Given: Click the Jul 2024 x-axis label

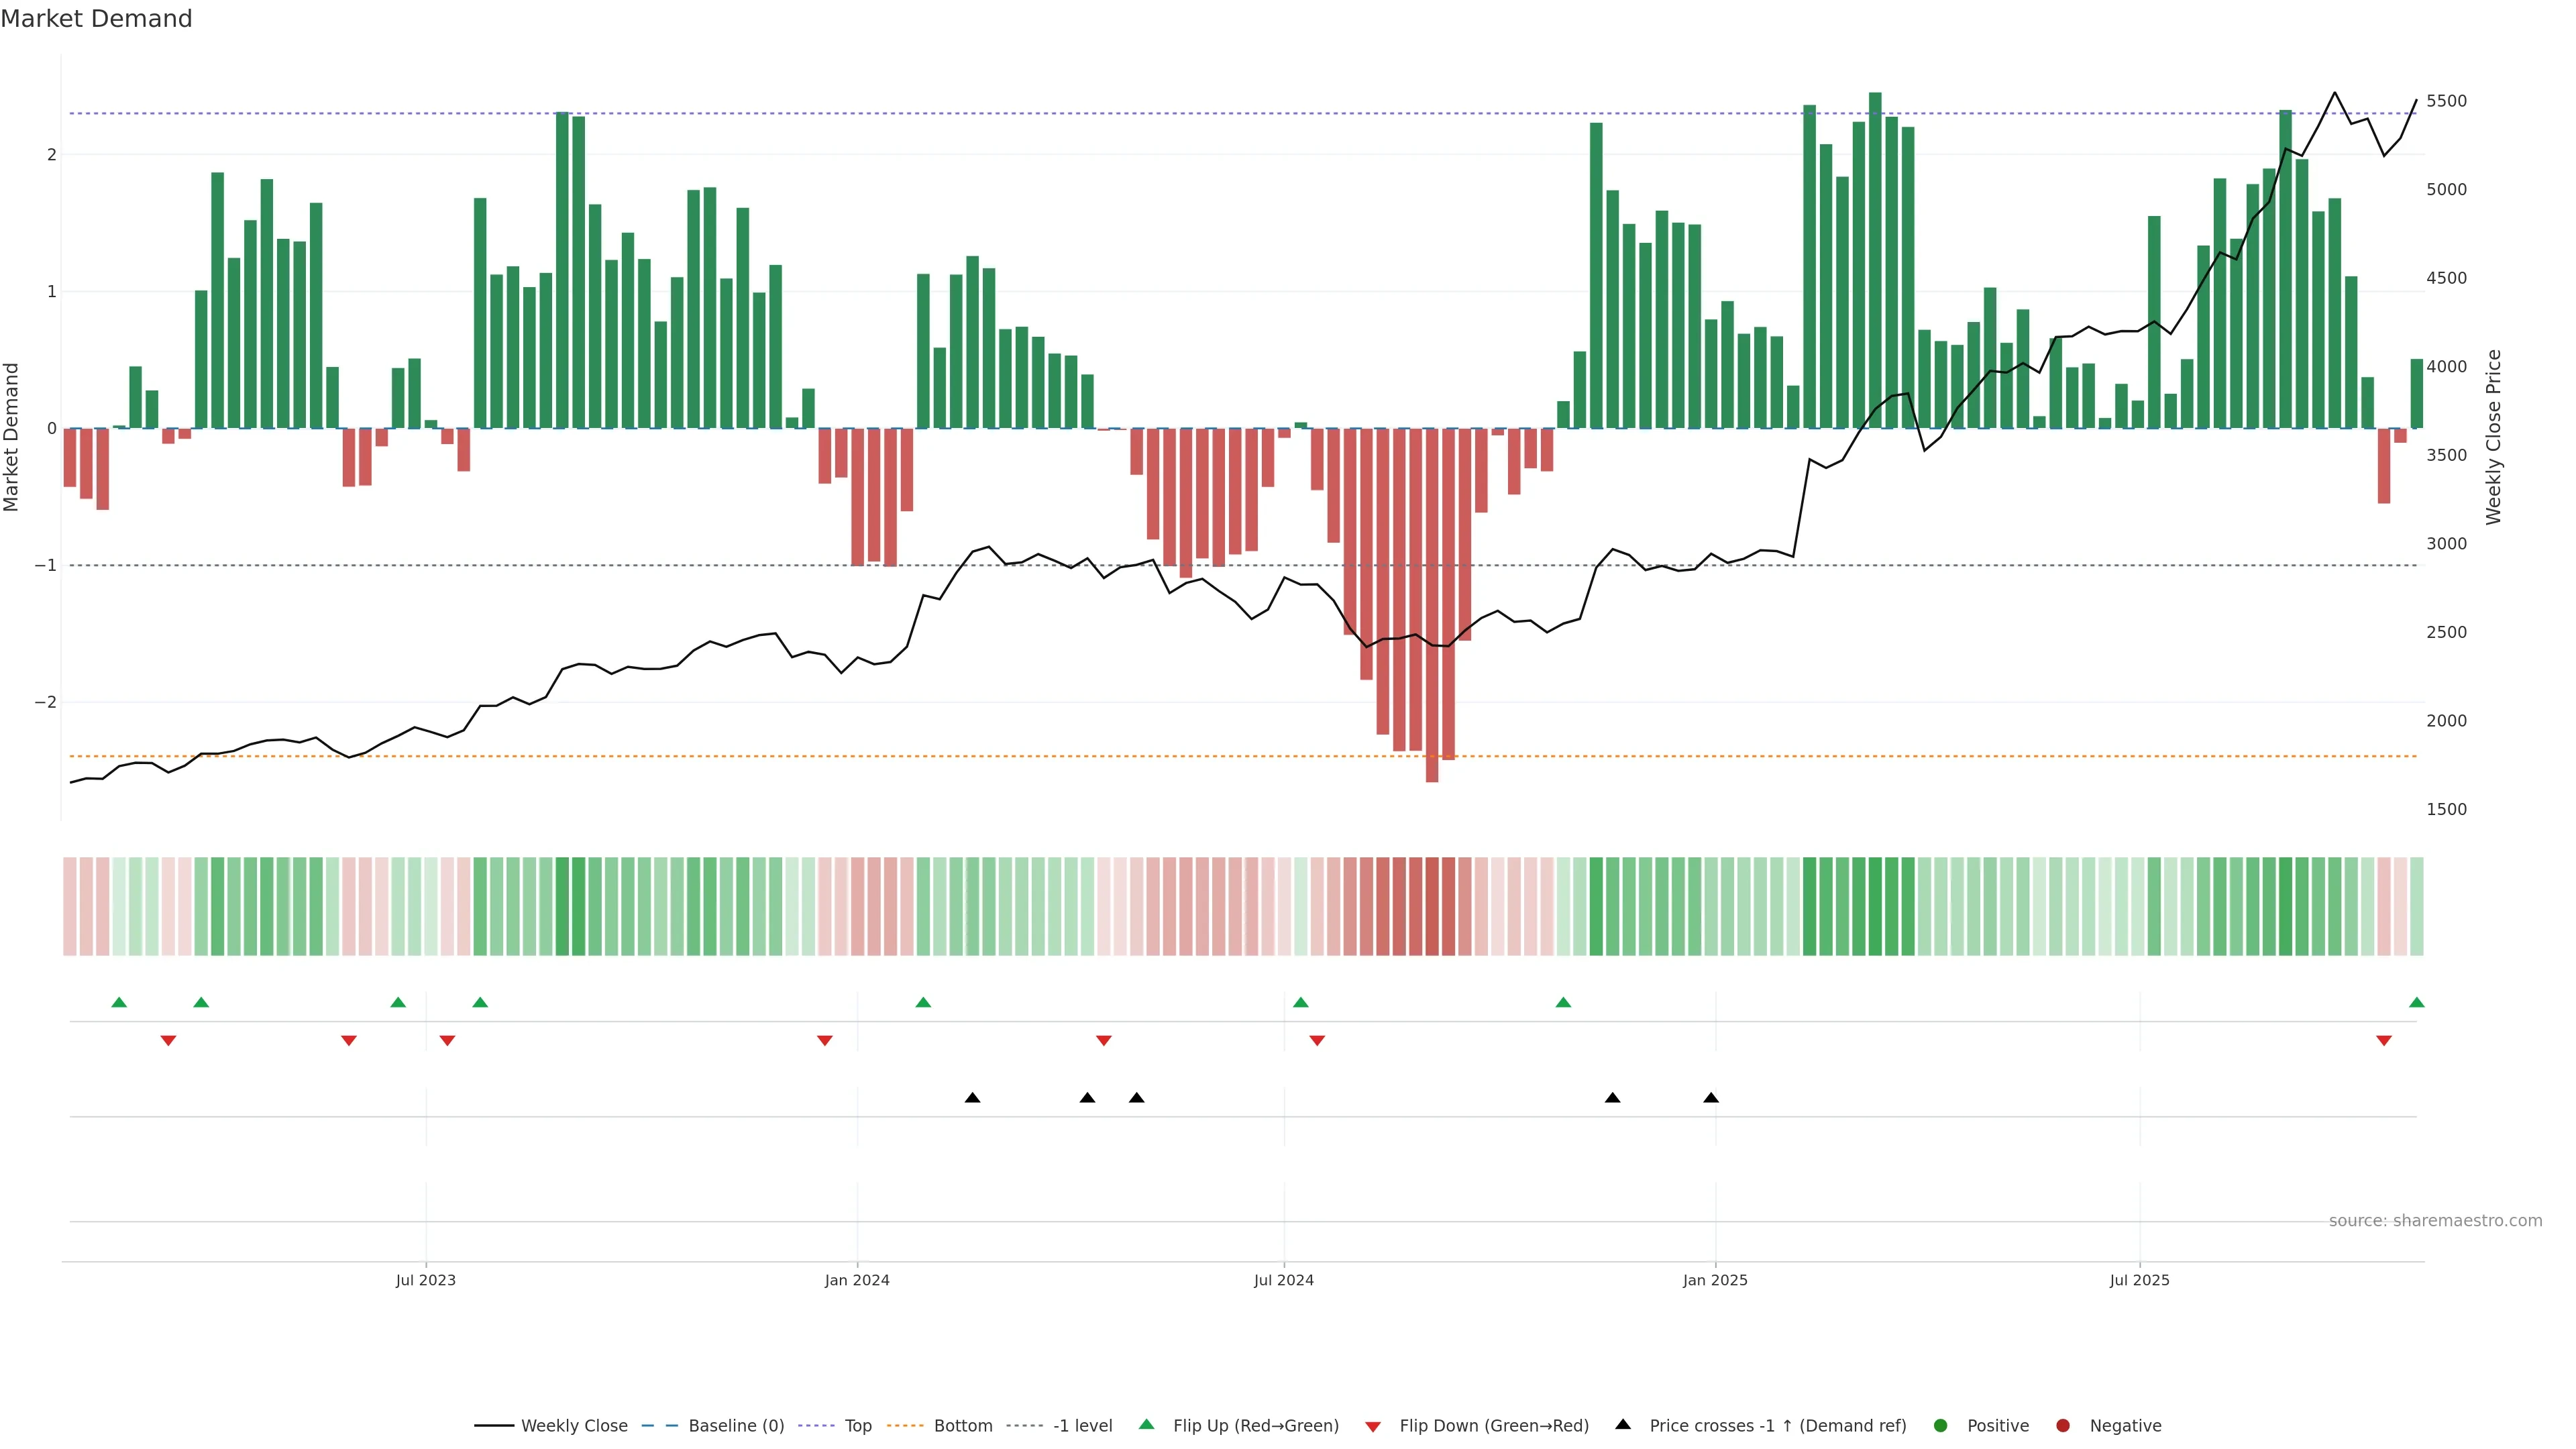Looking at the screenshot, I should point(1284,1281).
